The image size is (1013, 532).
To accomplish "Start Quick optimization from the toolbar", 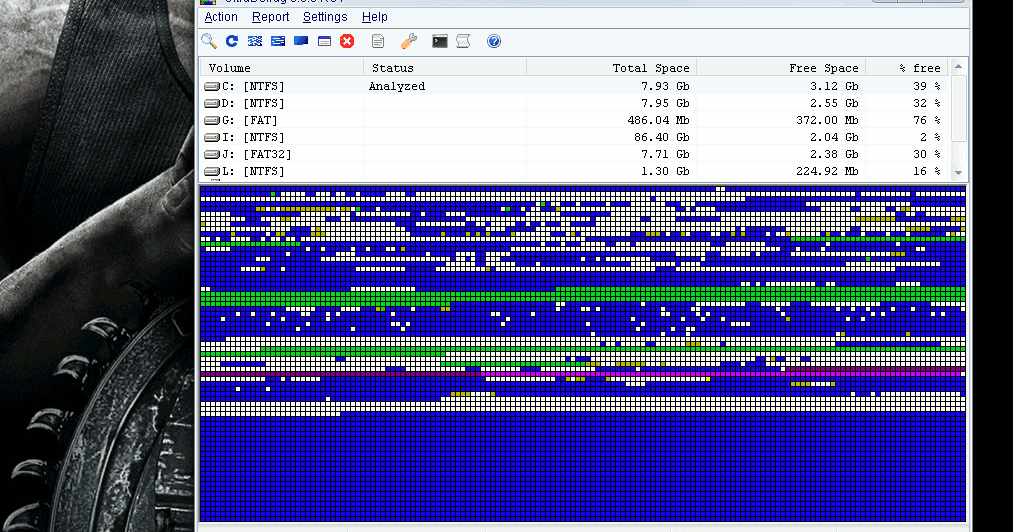I will 278,41.
